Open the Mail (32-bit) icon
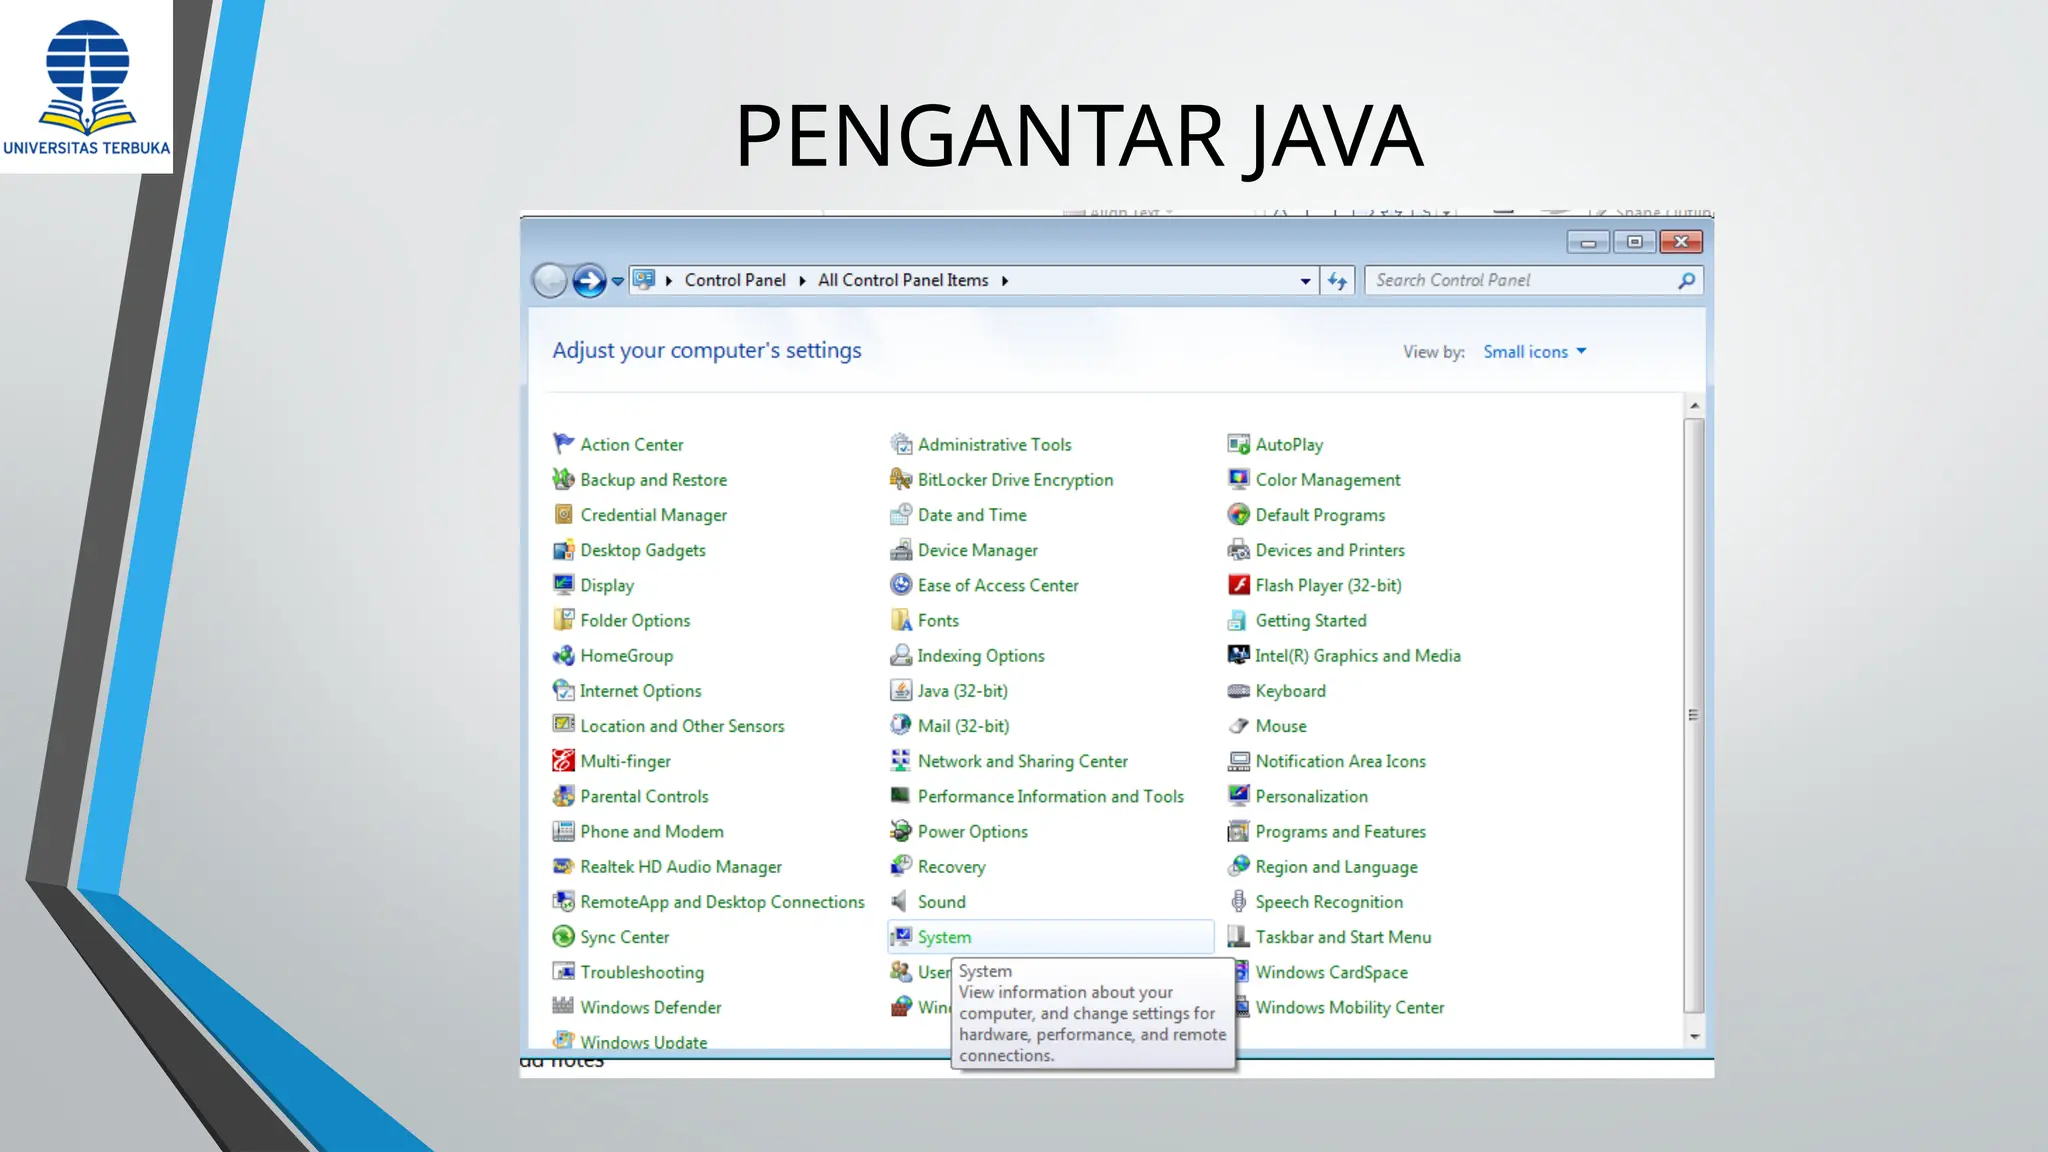Image resolution: width=2048 pixels, height=1152 pixels. (901, 725)
